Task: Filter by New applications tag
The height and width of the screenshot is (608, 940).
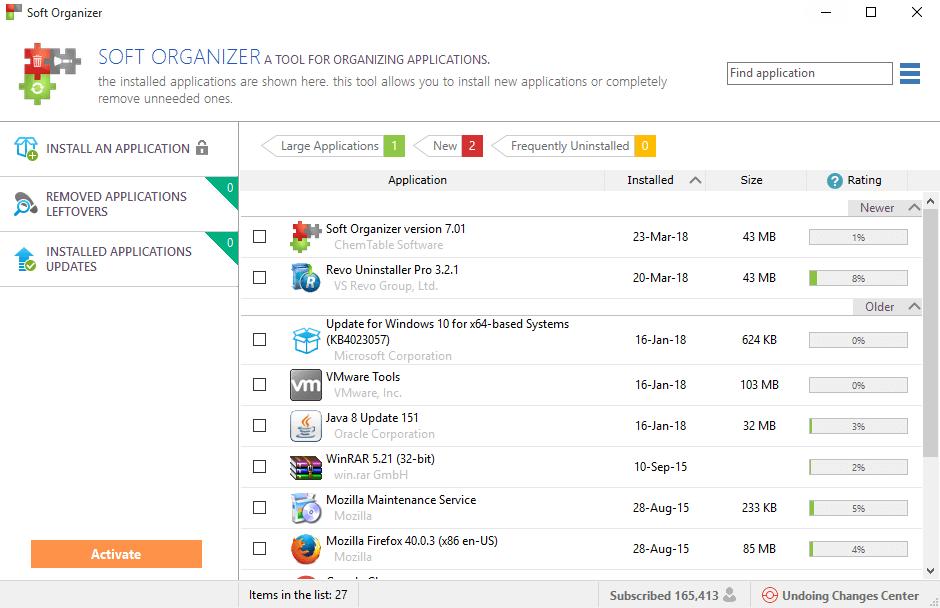Action: point(449,146)
